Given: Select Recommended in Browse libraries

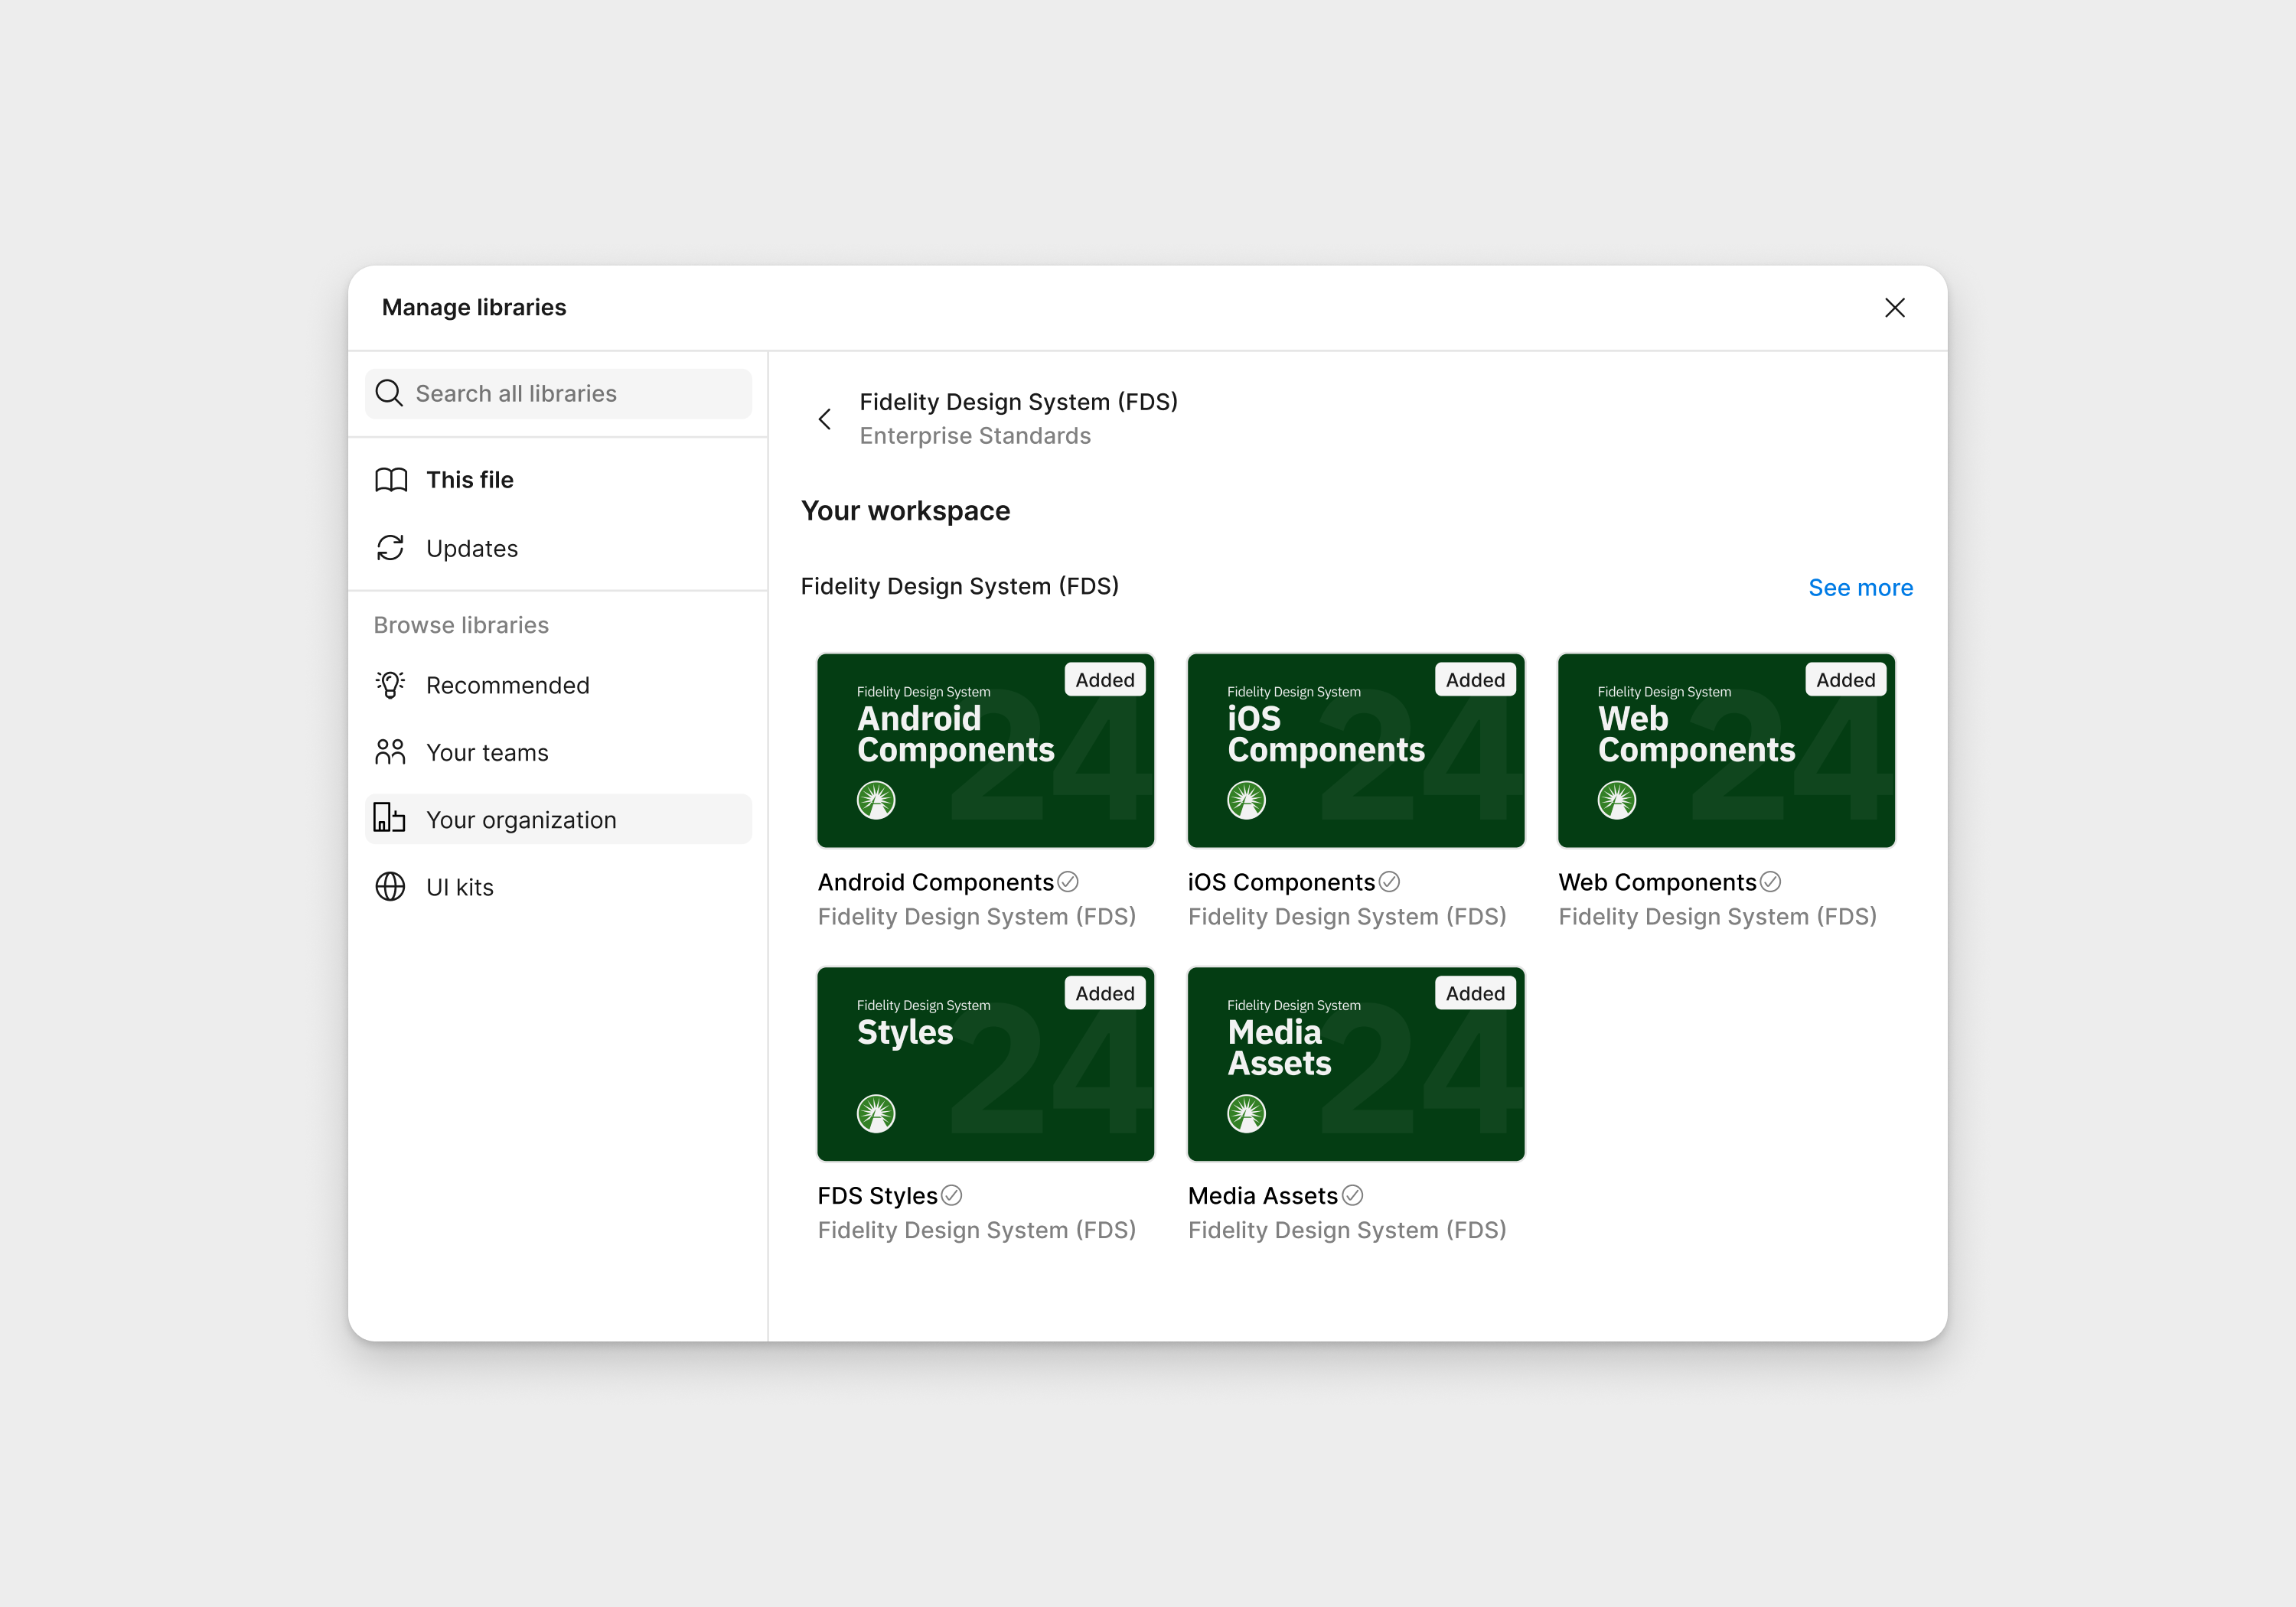Looking at the screenshot, I should point(507,685).
